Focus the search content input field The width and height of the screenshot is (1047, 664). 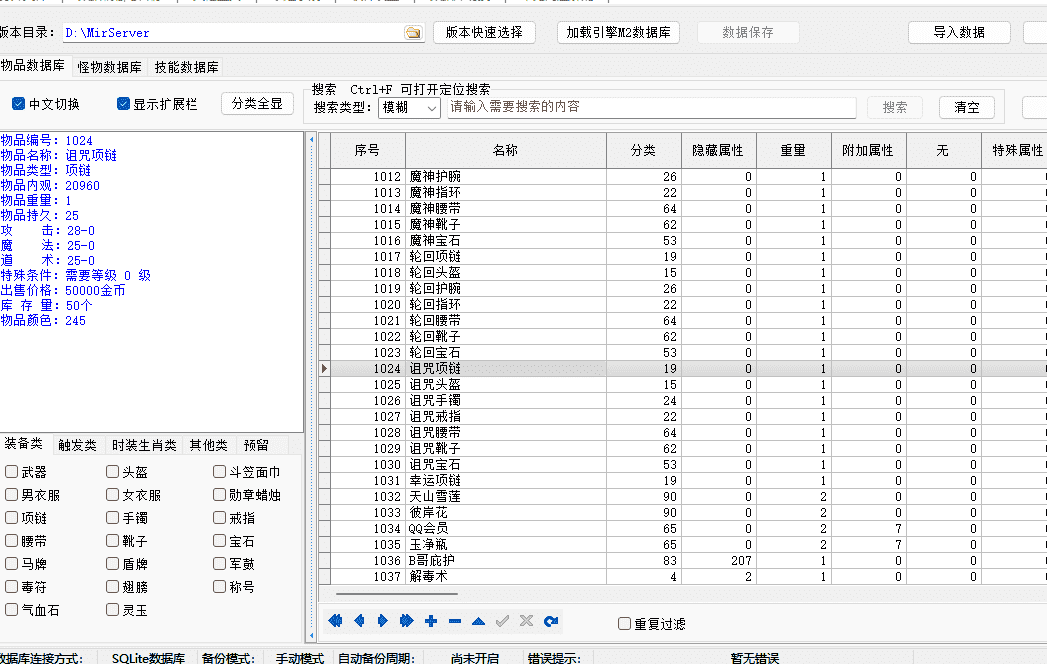[651, 107]
